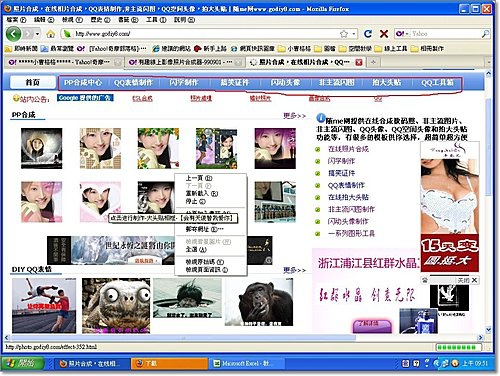Select 非主流闪图 in the navigation bar
The width and height of the screenshot is (500, 376).
pos(336,82)
